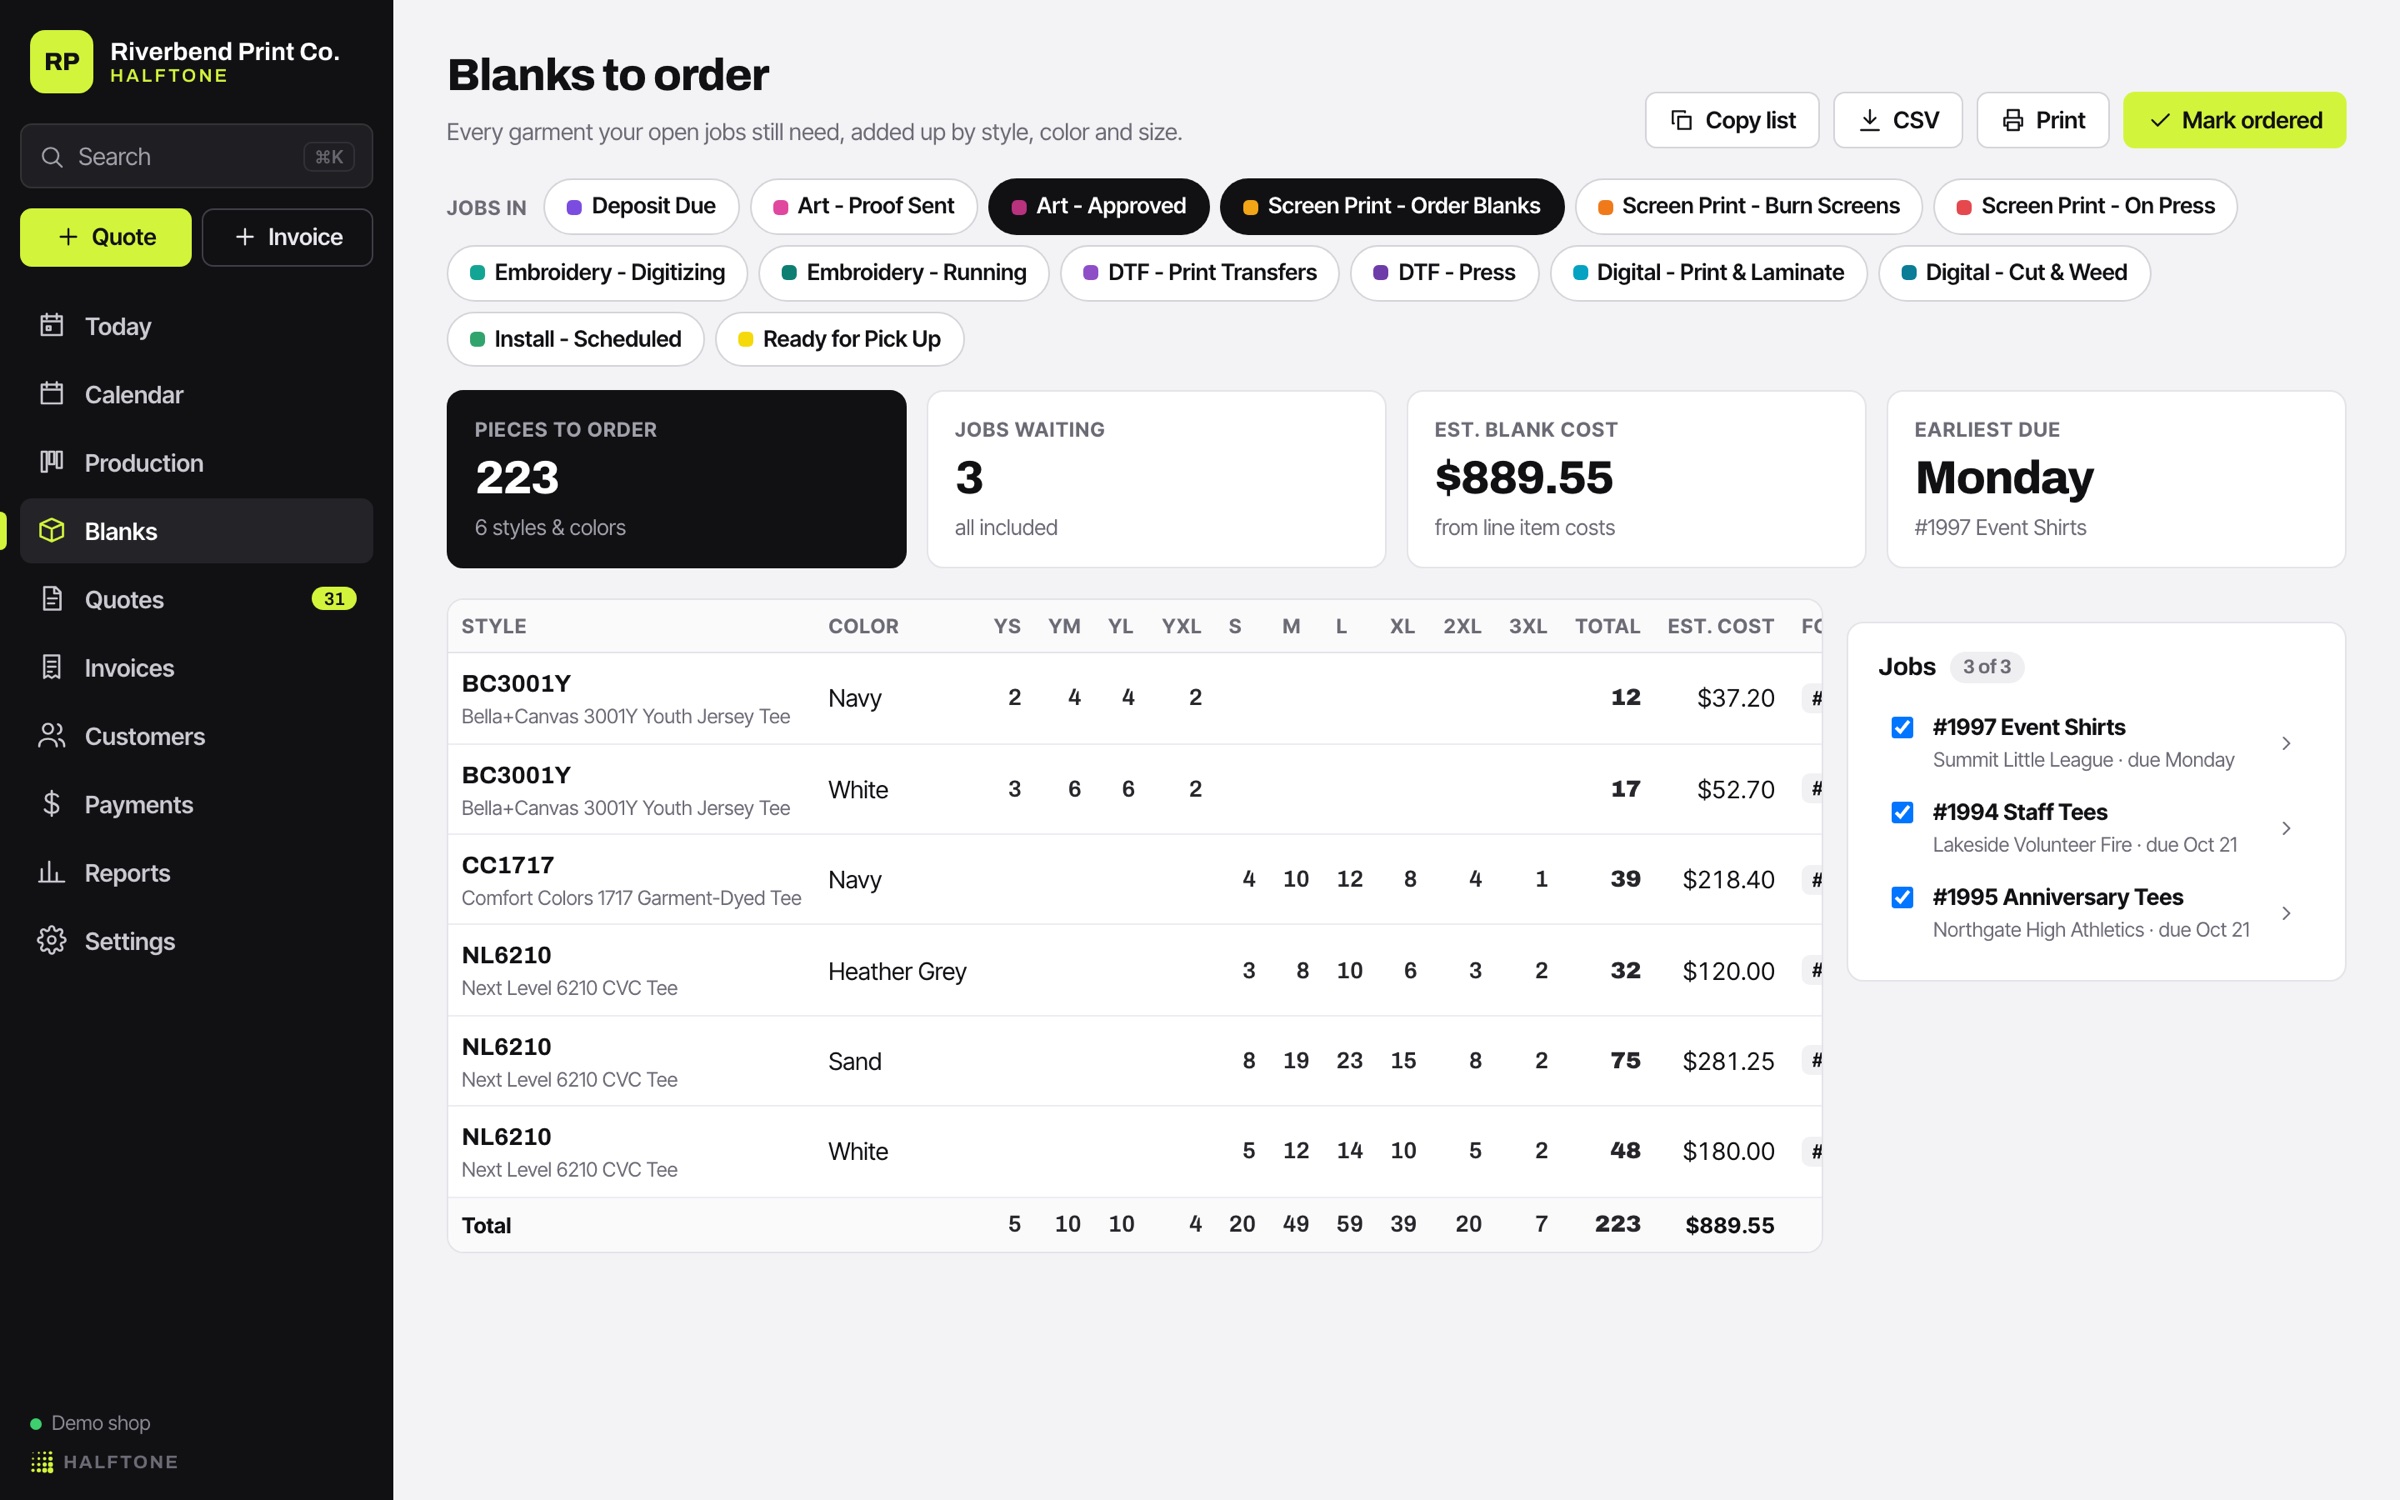Click the Blanks box icon
The height and width of the screenshot is (1500, 2400).
pos(51,531)
